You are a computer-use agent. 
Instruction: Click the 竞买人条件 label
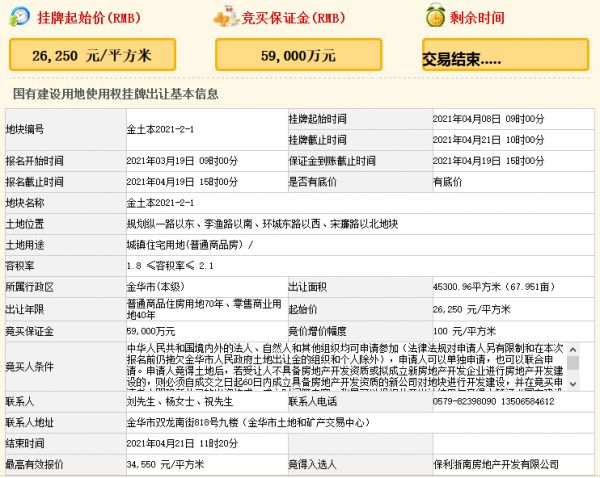click(29, 367)
